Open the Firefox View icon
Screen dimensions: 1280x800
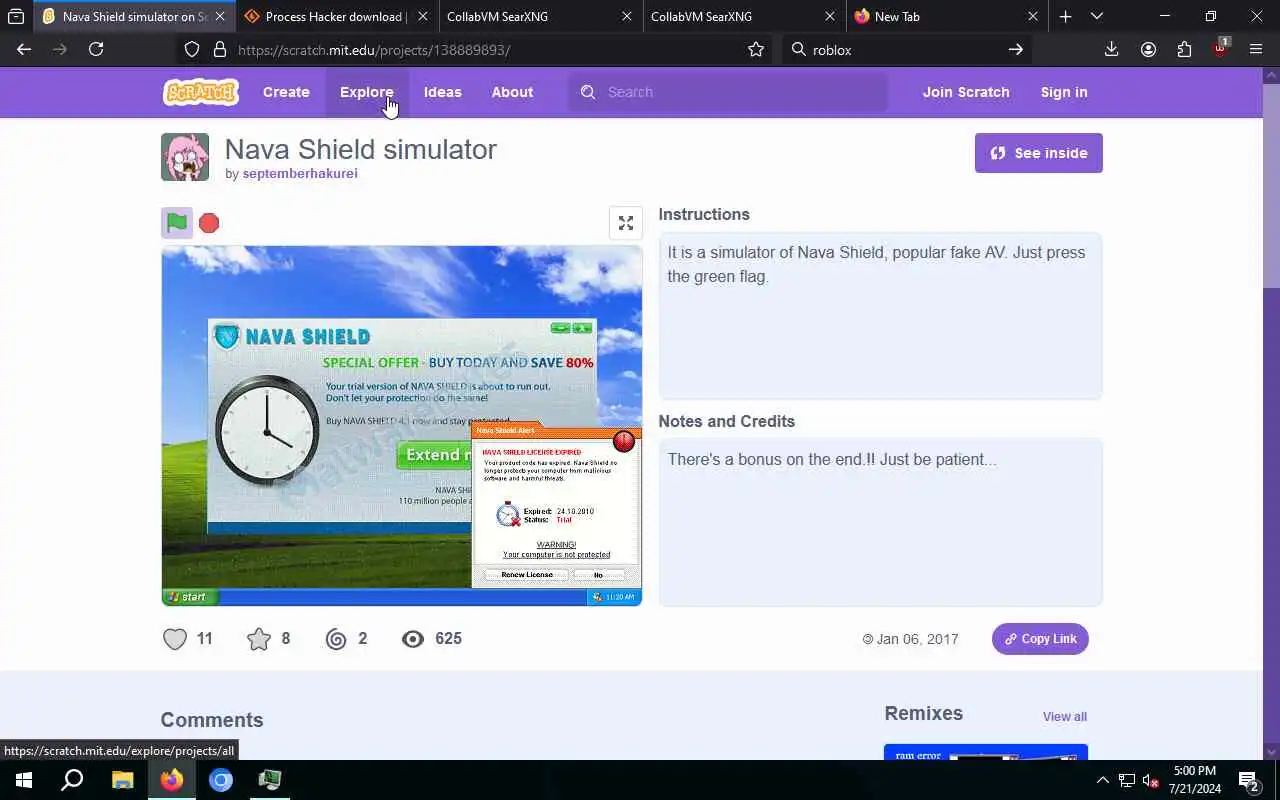[x=16, y=16]
